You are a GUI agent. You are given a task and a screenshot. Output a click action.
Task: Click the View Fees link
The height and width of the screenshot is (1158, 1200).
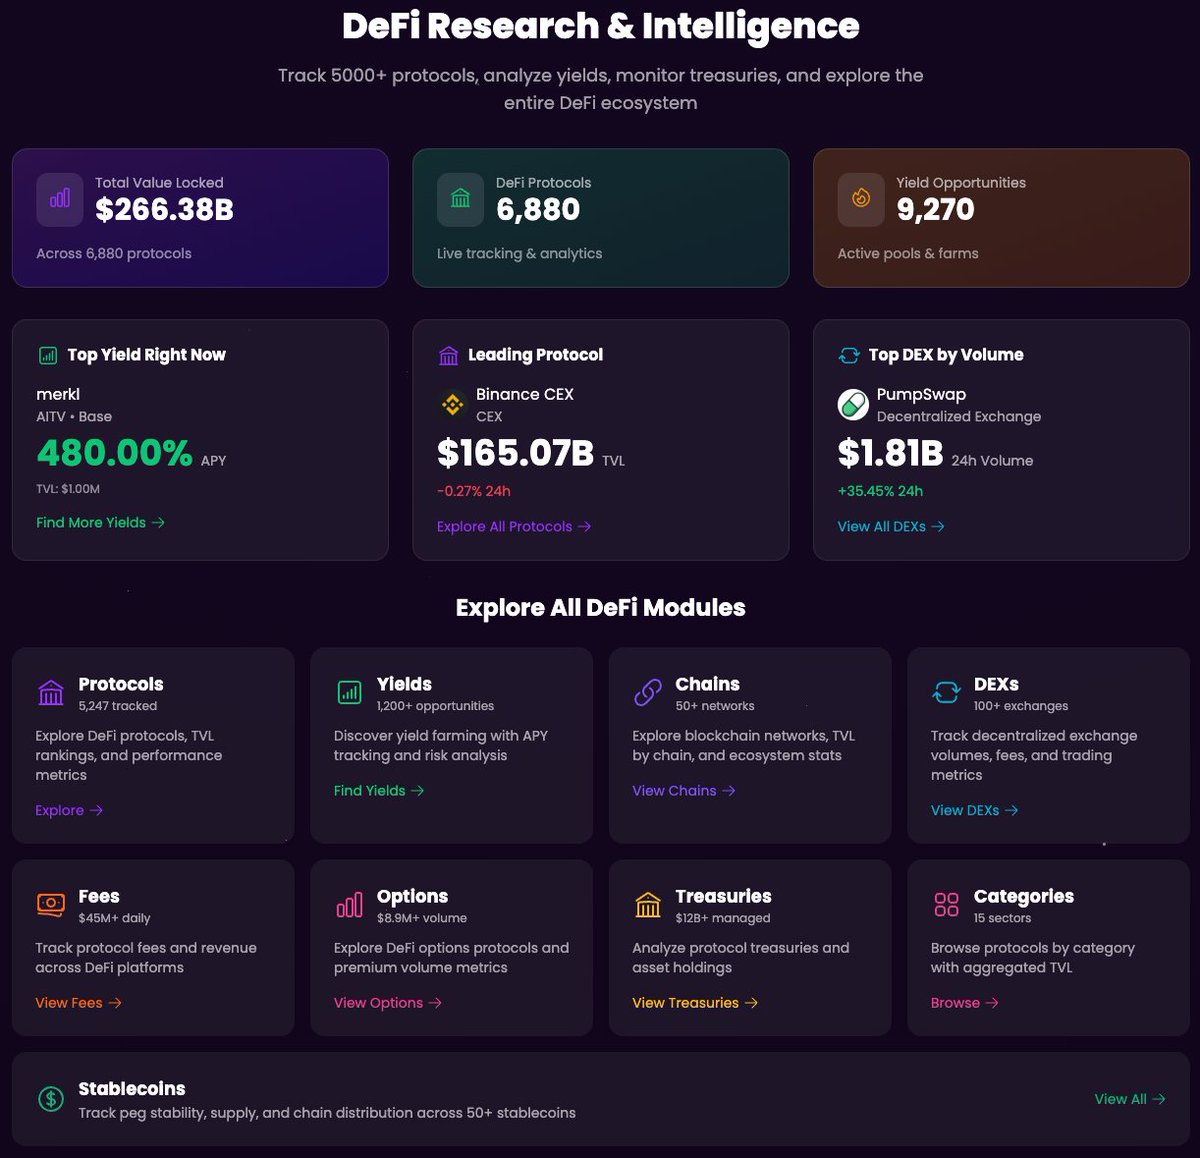coord(78,1002)
